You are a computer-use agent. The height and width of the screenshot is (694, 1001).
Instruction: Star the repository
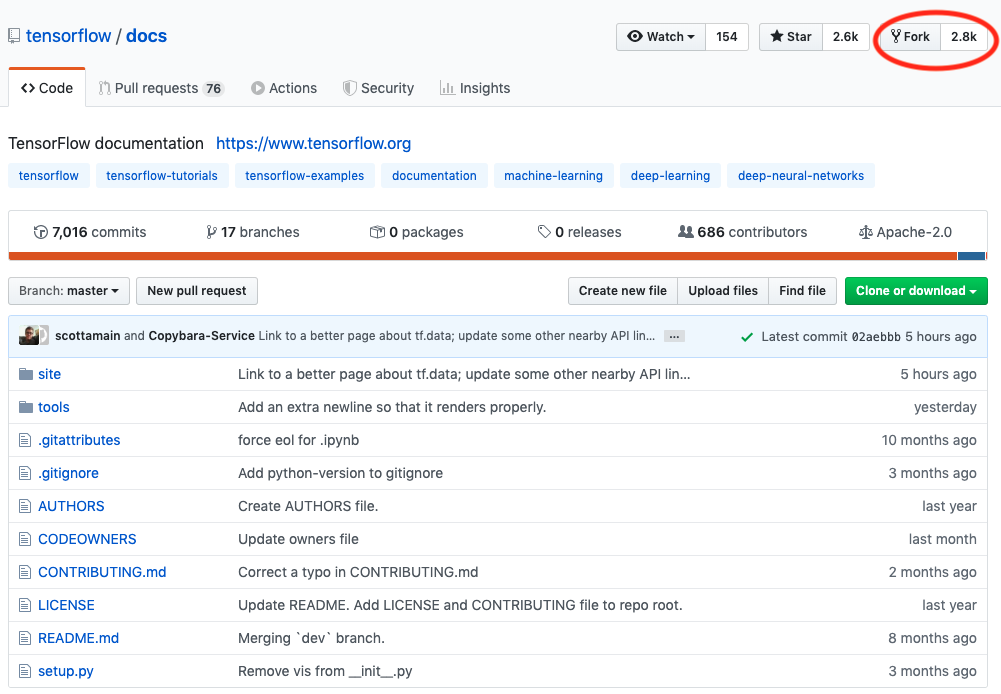click(x=791, y=36)
